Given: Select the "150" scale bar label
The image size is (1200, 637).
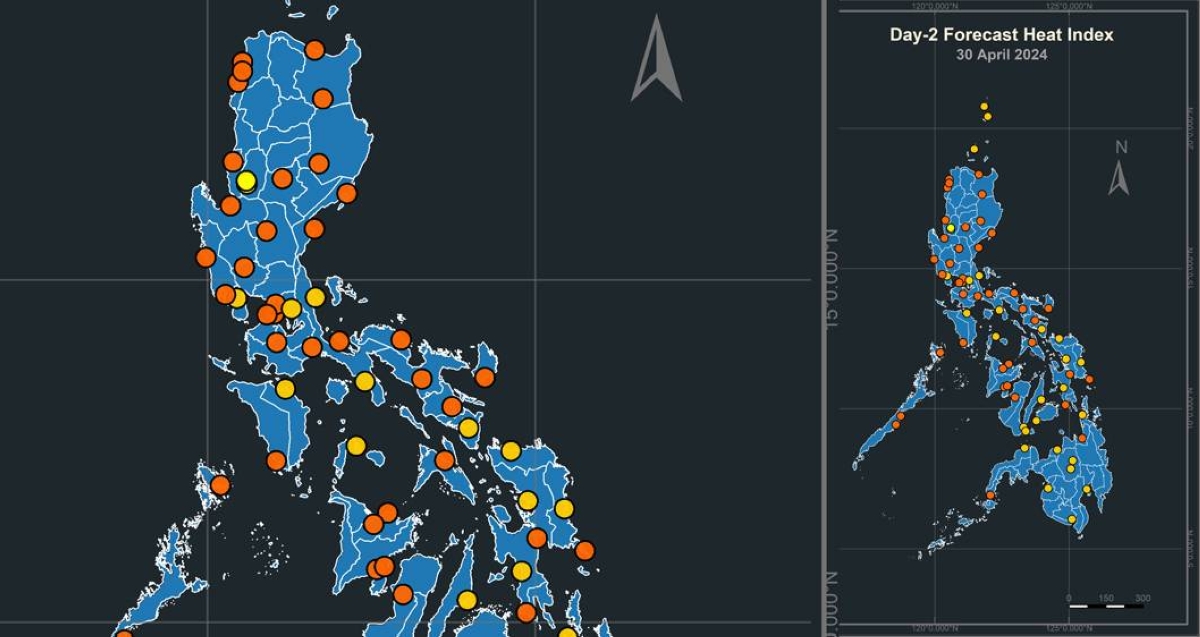Looking at the screenshot, I should tap(1106, 598).
